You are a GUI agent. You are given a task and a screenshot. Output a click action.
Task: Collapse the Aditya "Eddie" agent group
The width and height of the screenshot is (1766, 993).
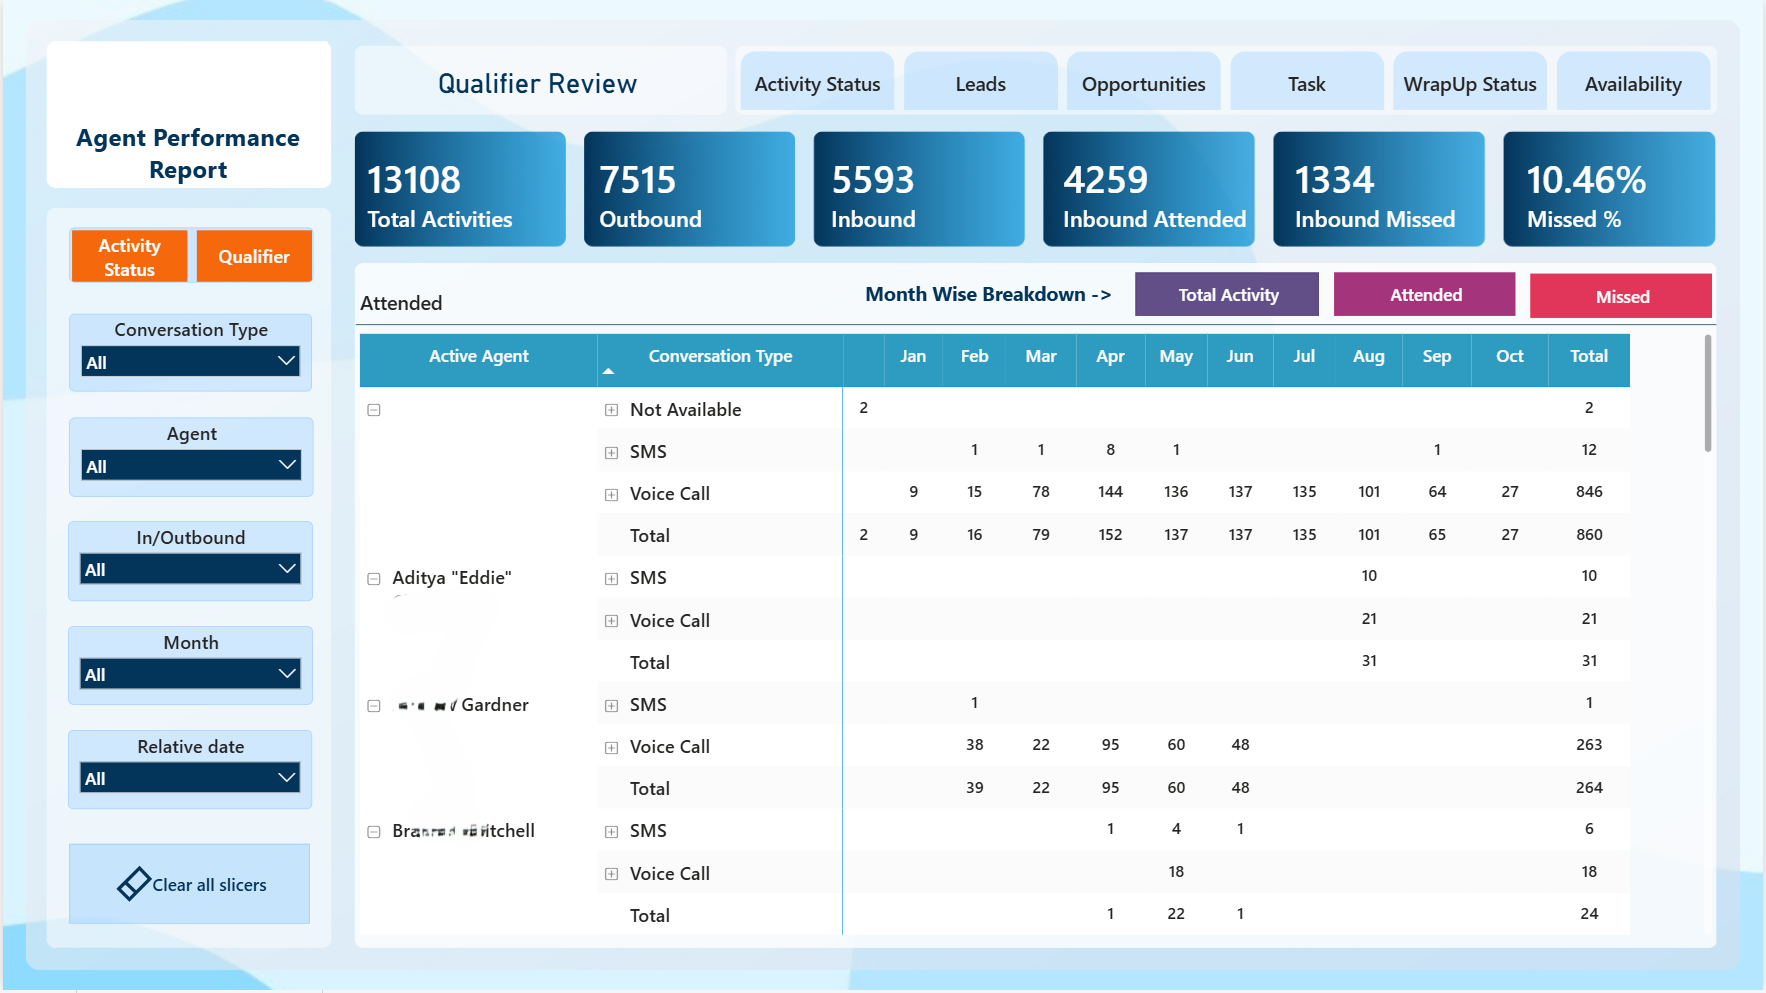(374, 579)
